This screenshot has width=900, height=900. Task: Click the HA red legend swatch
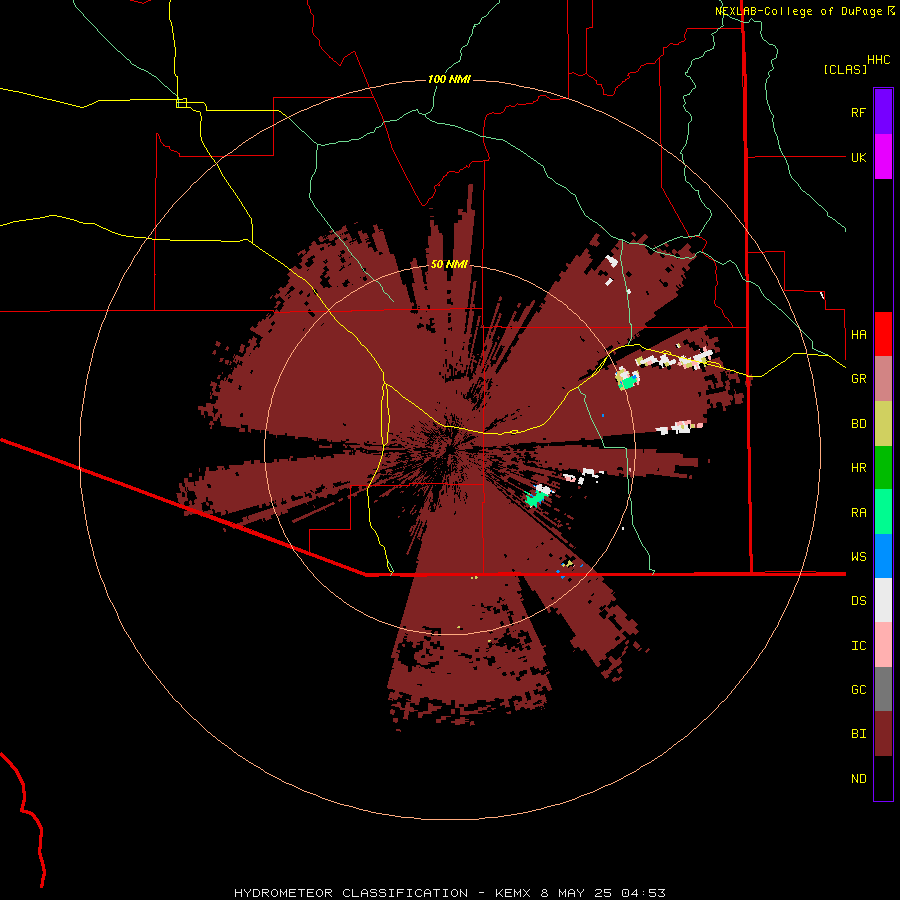pos(883,334)
